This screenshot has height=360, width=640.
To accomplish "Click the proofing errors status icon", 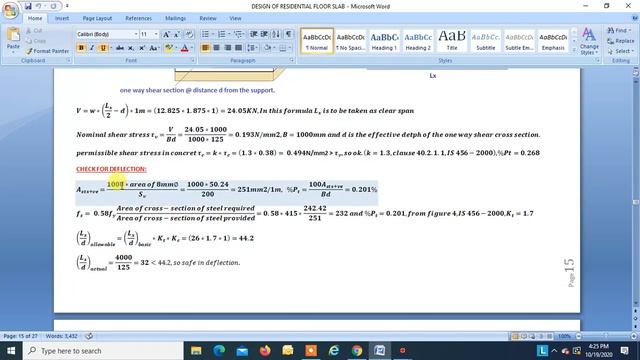I will pos(89,336).
